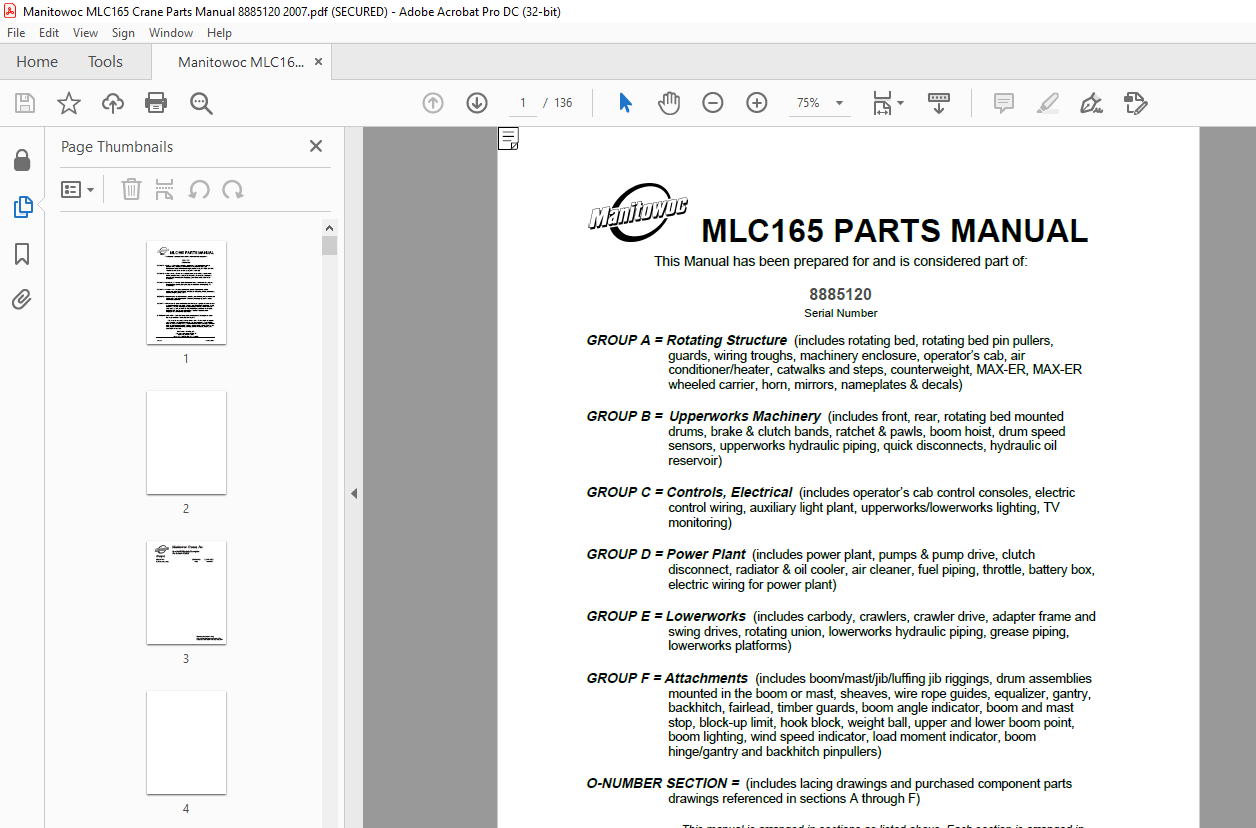The height and width of the screenshot is (828, 1256).
Task: Open the File menu
Action: pyautogui.click(x=16, y=33)
